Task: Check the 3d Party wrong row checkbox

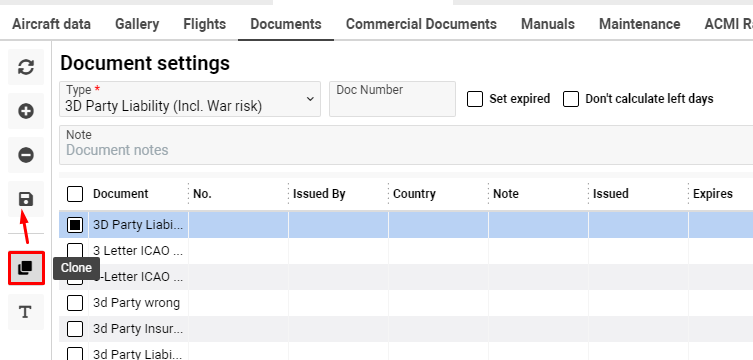Action: click(x=75, y=303)
